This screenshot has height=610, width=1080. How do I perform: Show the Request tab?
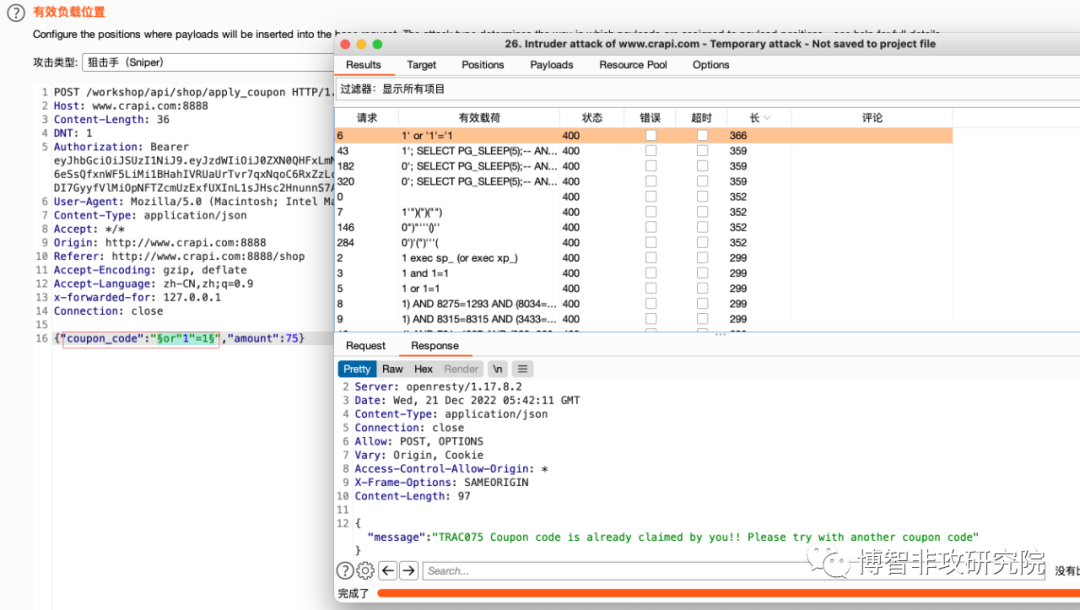366,346
